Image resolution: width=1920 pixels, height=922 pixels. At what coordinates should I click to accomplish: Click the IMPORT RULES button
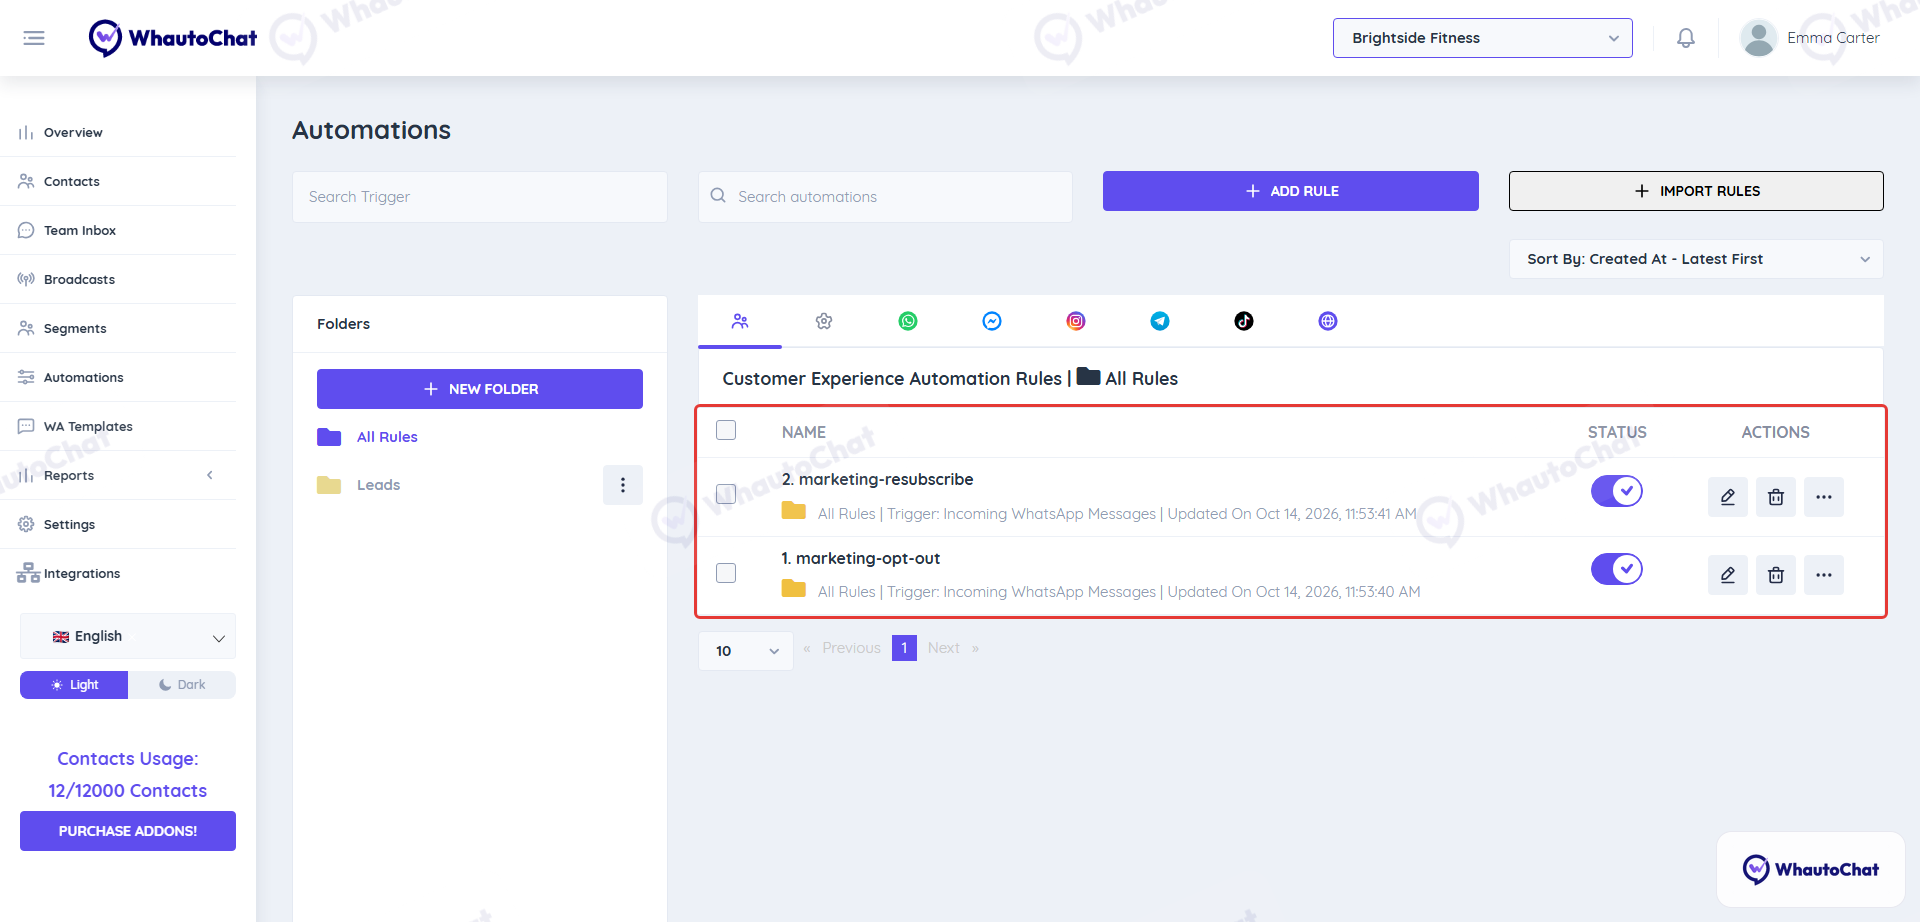[x=1696, y=191]
